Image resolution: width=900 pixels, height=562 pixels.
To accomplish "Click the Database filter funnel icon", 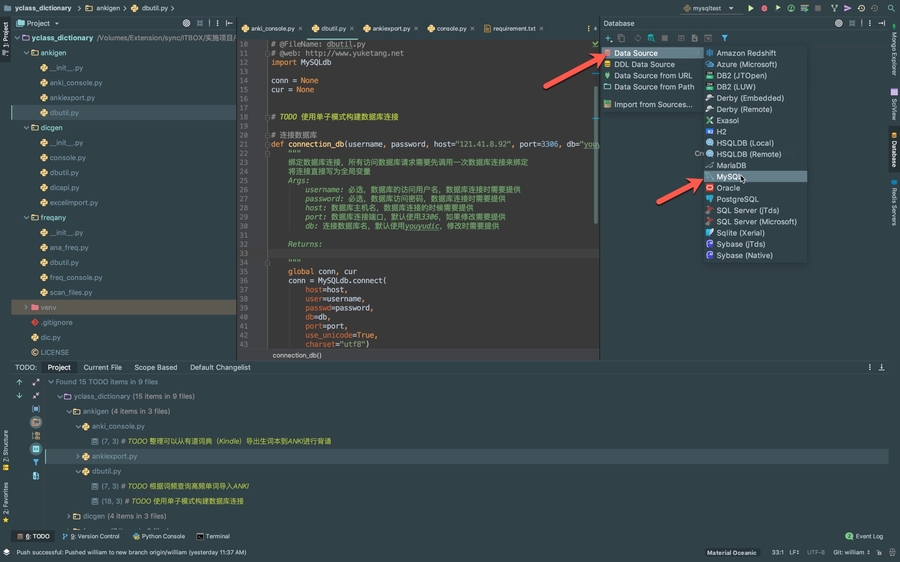I will tap(725, 38).
